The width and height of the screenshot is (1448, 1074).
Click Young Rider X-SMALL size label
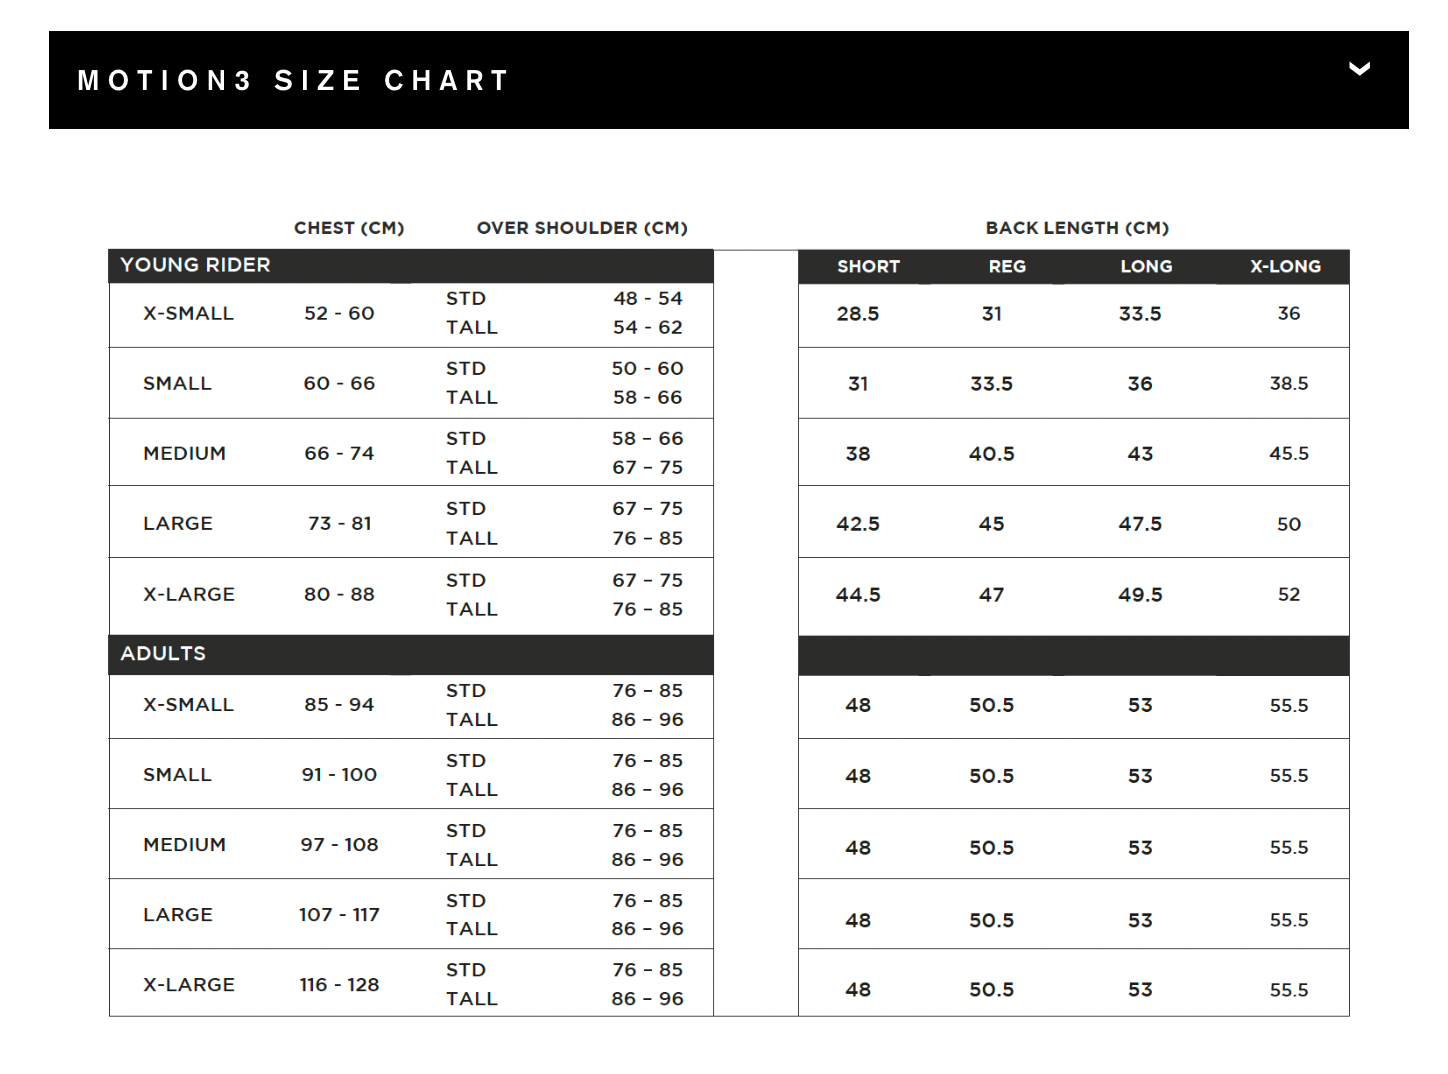188,314
